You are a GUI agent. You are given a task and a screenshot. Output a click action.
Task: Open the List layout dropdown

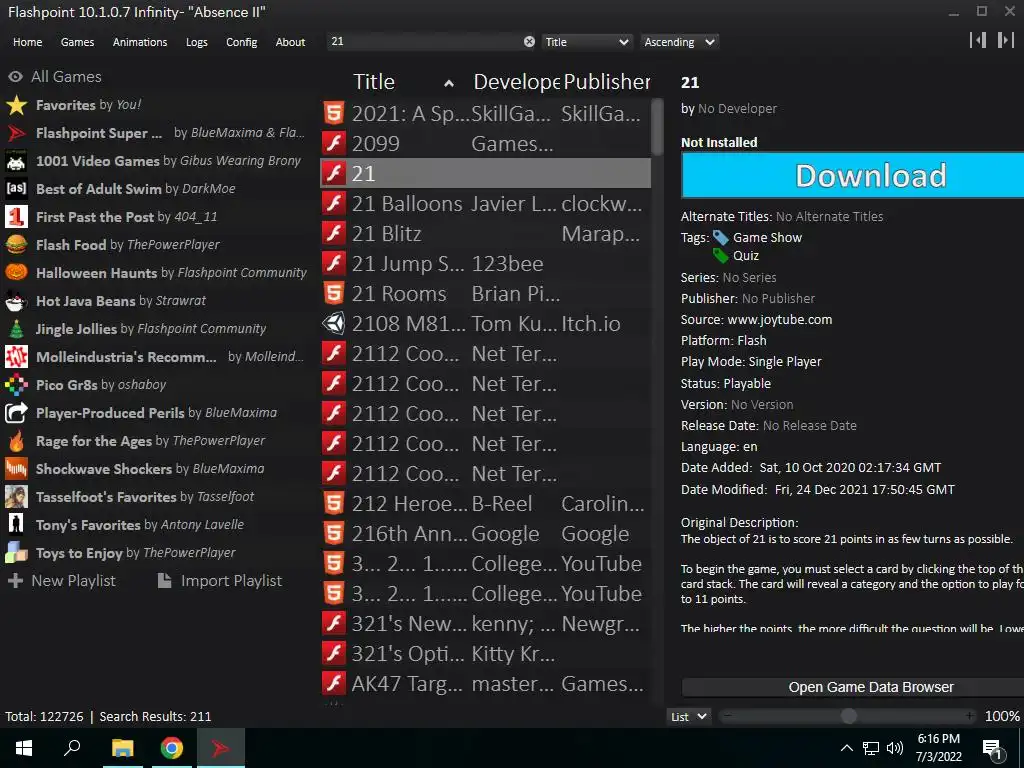(689, 716)
